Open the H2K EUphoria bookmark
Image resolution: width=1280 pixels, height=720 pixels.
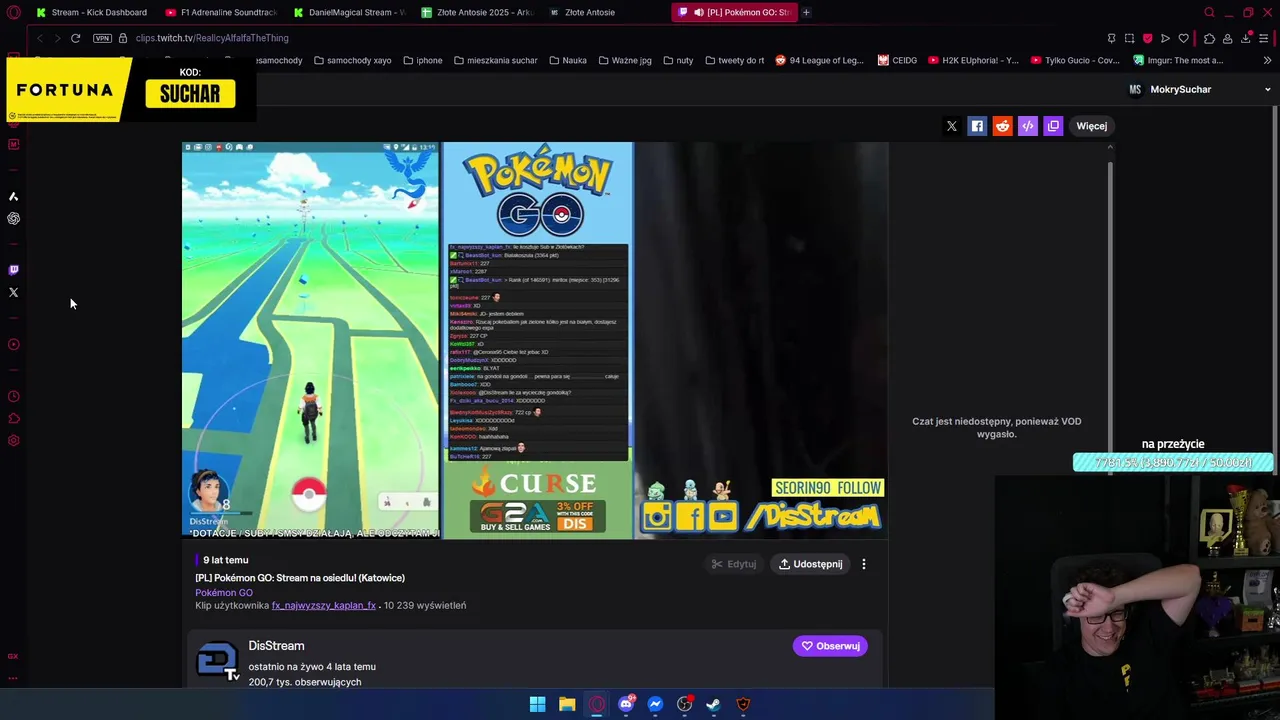coord(973,60)
